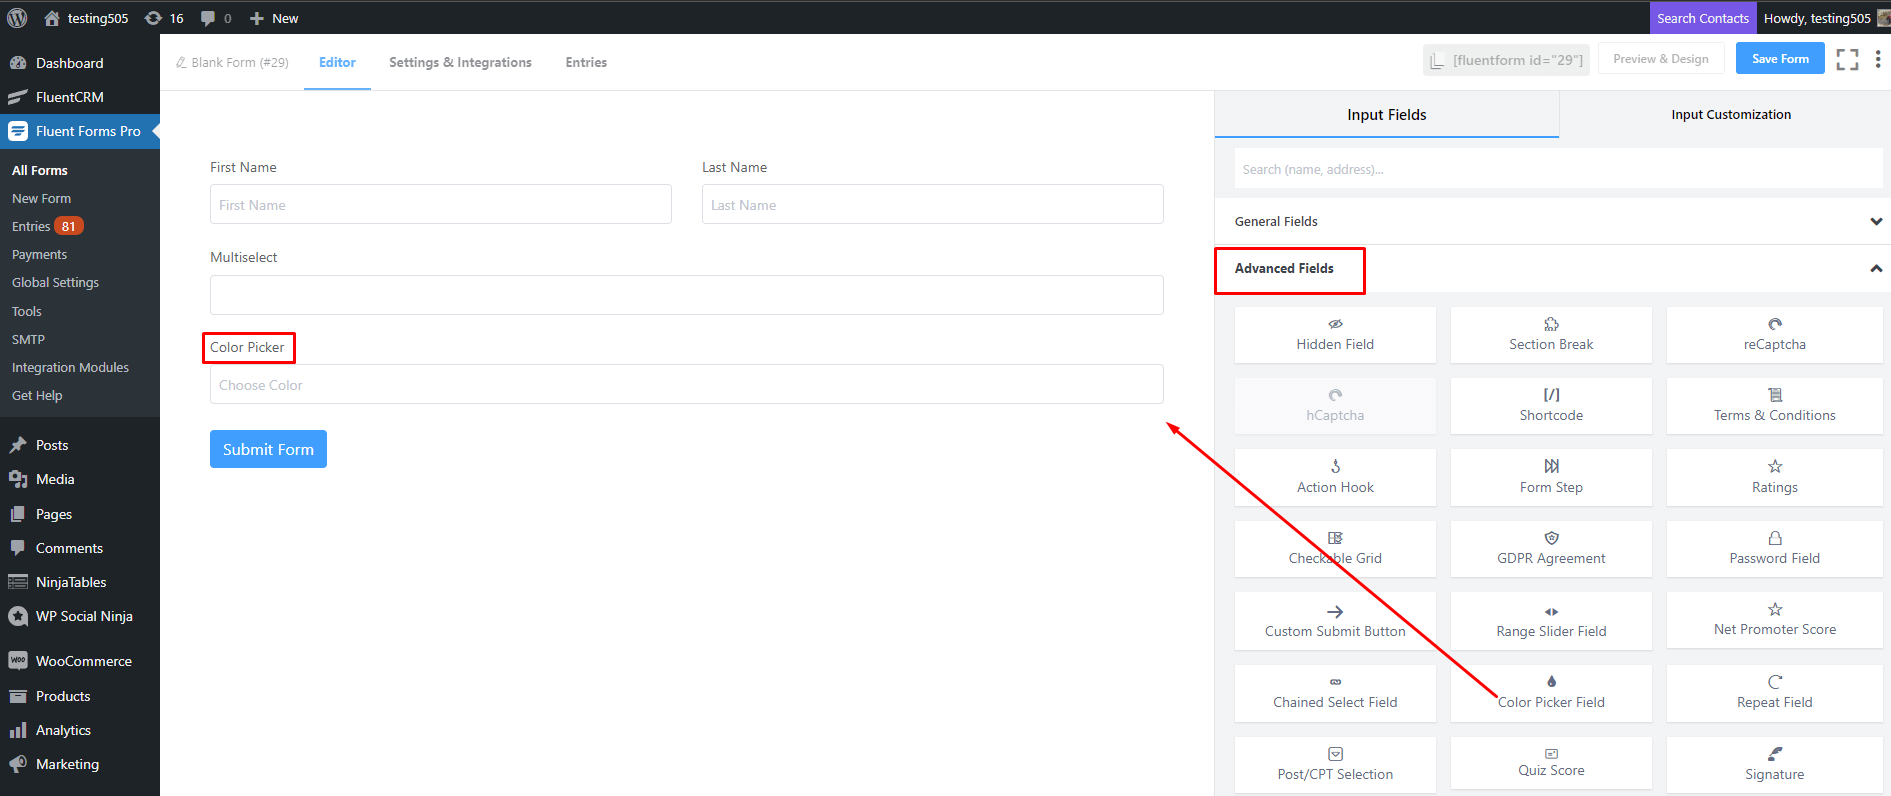Open NinjaTables sidebar menu
The width and height of the screenshot is (1891, 796).
coord(80,582)
